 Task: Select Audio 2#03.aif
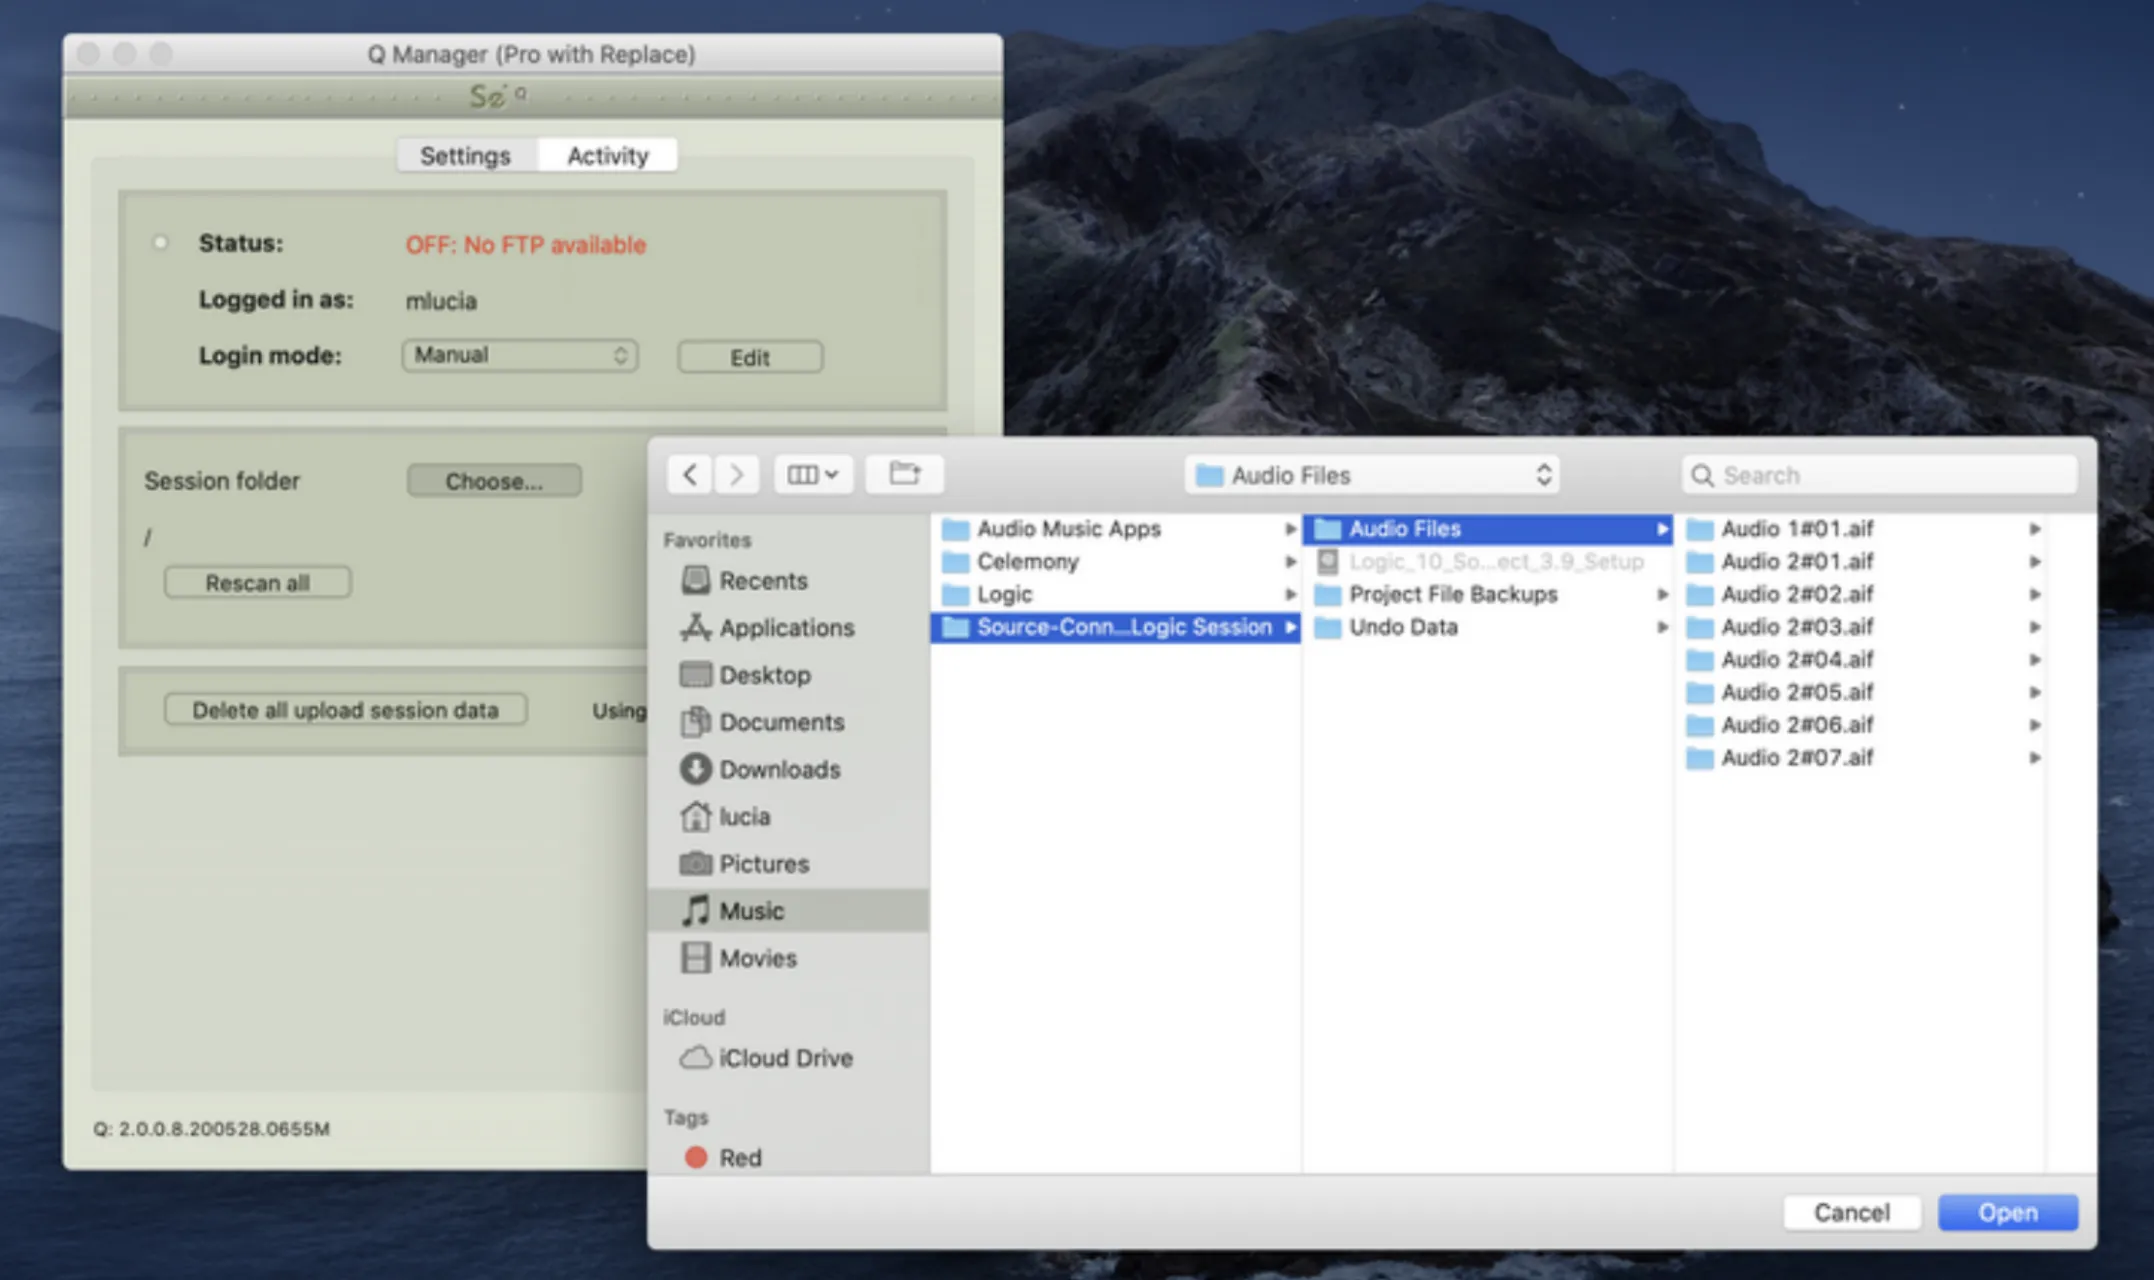[x=1862, y=627]
